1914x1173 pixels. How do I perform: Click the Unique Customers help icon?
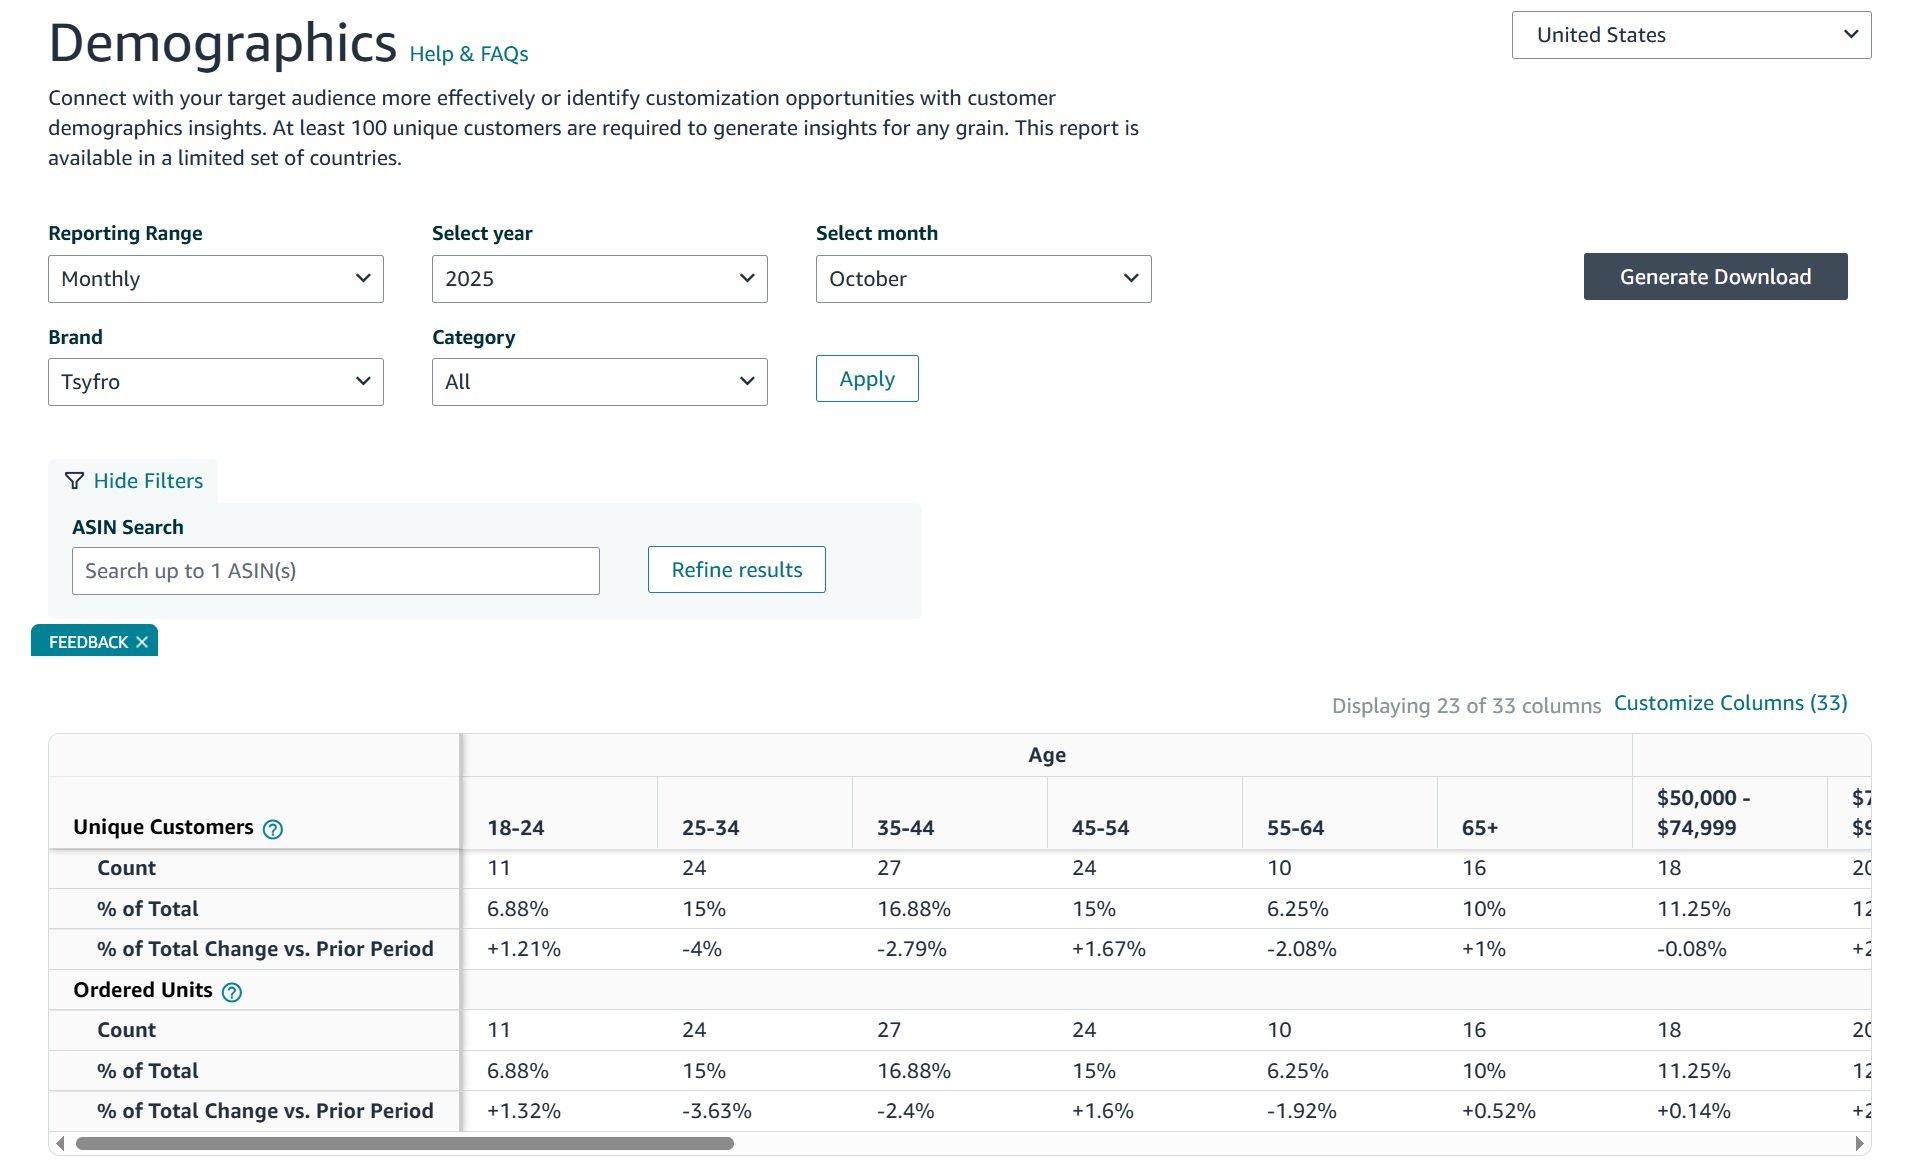pos(272,829)
